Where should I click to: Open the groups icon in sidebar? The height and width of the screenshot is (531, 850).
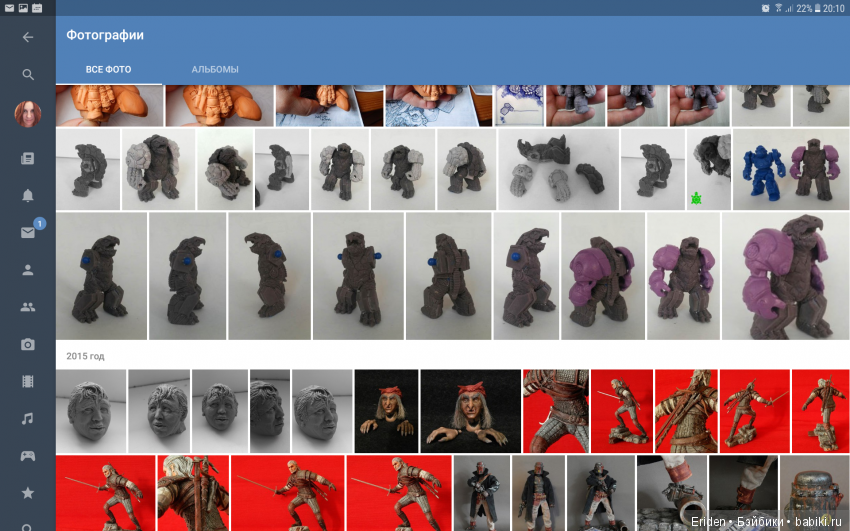(x=28, y=307)
